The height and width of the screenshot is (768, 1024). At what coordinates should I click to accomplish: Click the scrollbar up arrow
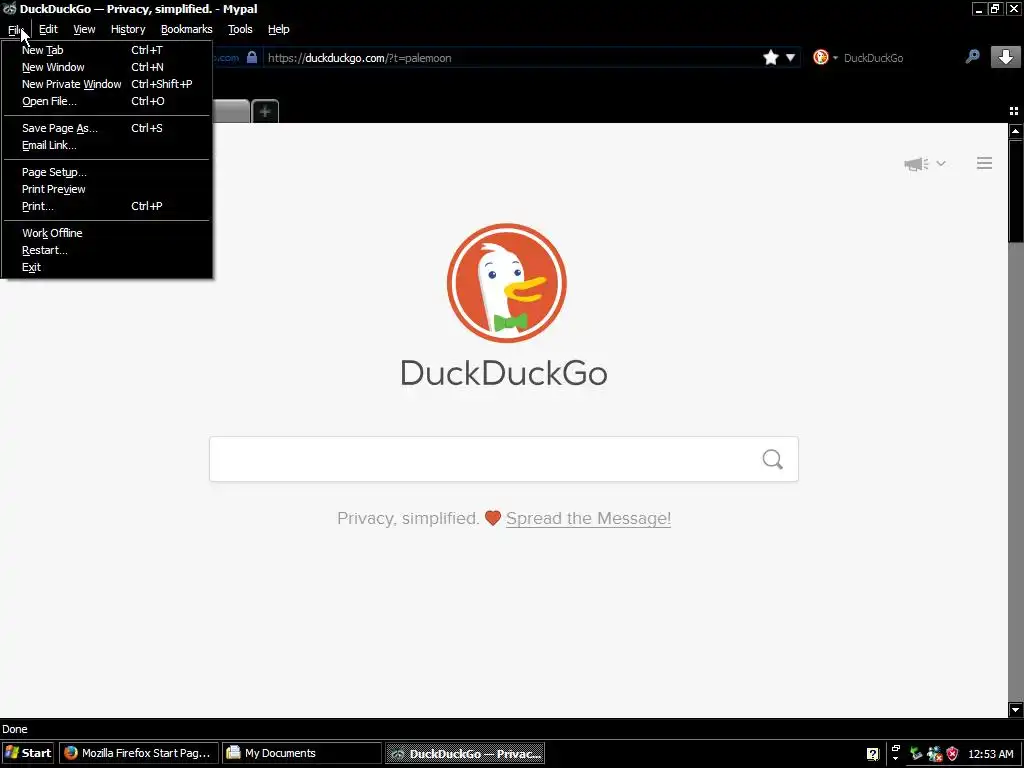(x=1016, y=131)
